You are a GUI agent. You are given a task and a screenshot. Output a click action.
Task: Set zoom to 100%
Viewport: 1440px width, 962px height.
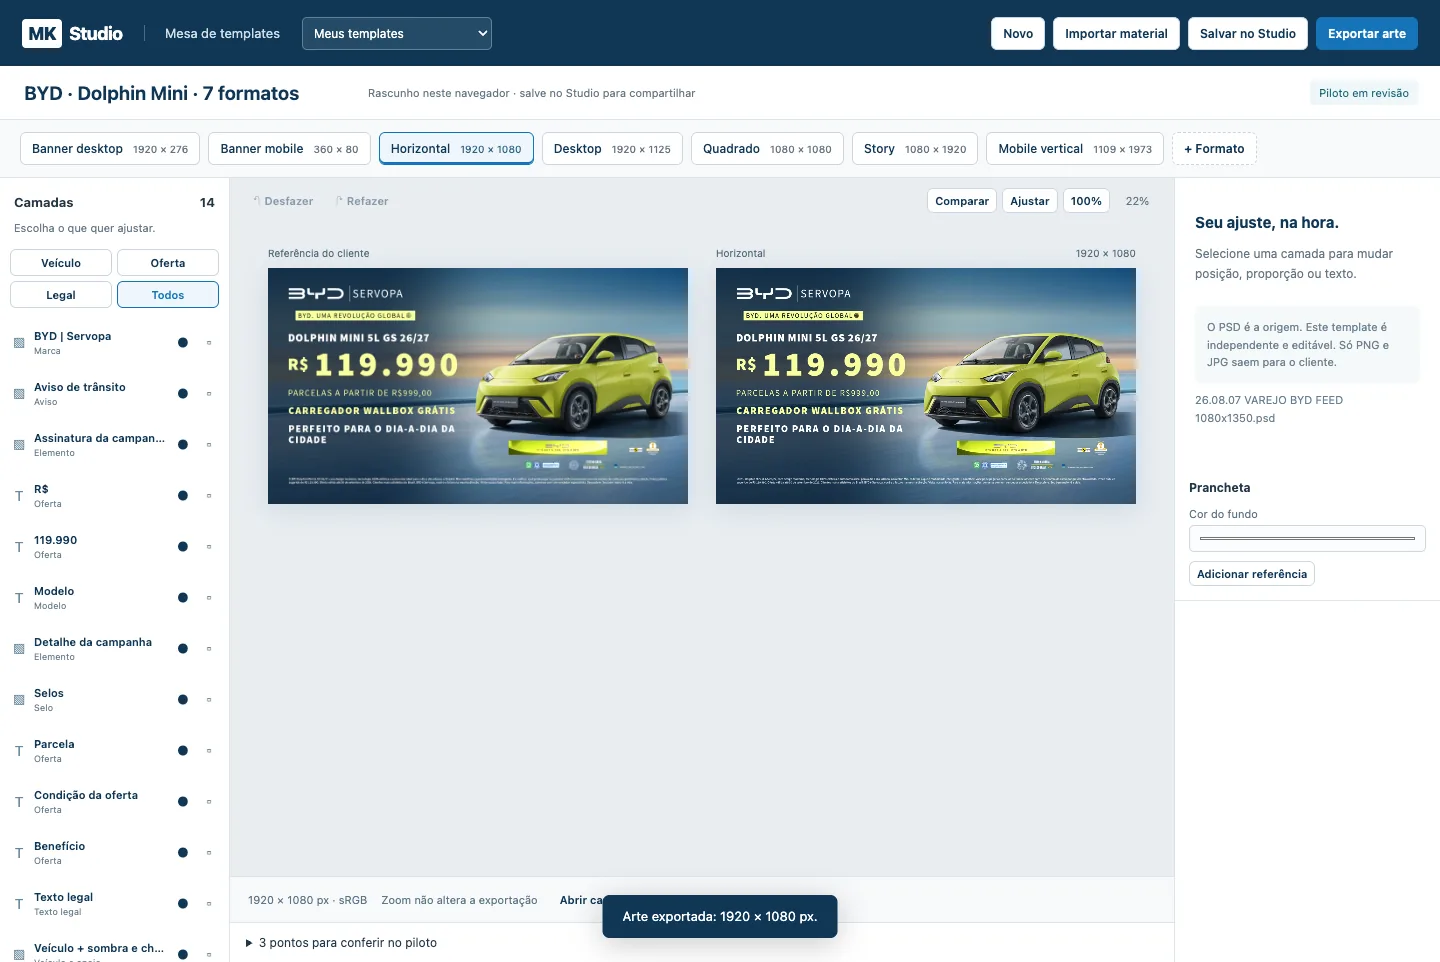pyautogui.click(x=1086, y=201)
